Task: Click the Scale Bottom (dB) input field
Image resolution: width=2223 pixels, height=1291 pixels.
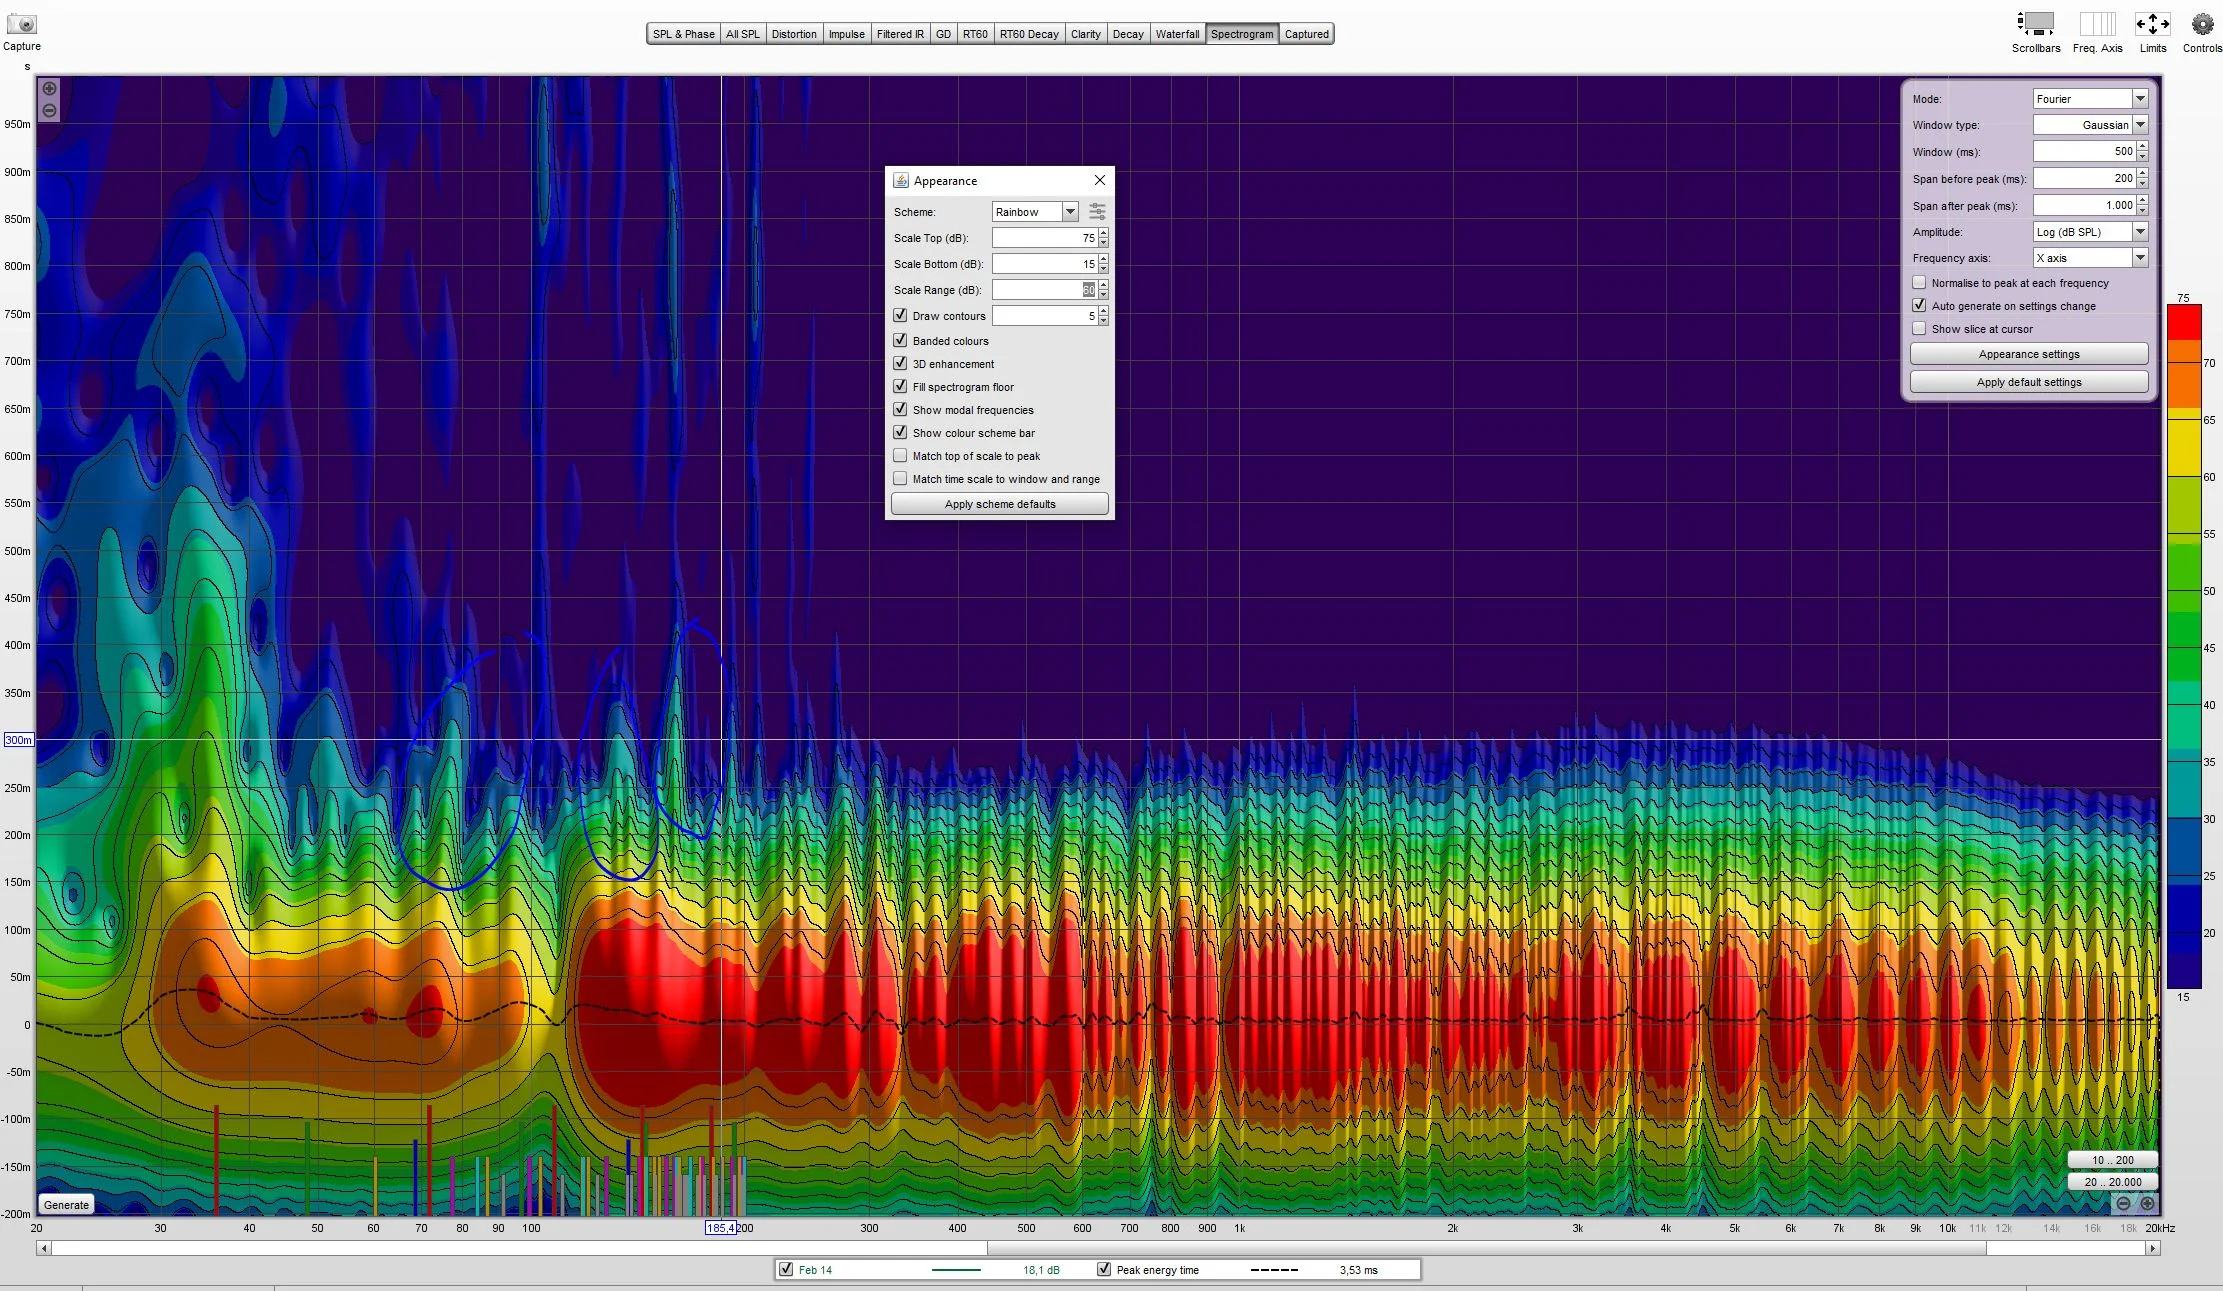Action: pos(1044,264)
